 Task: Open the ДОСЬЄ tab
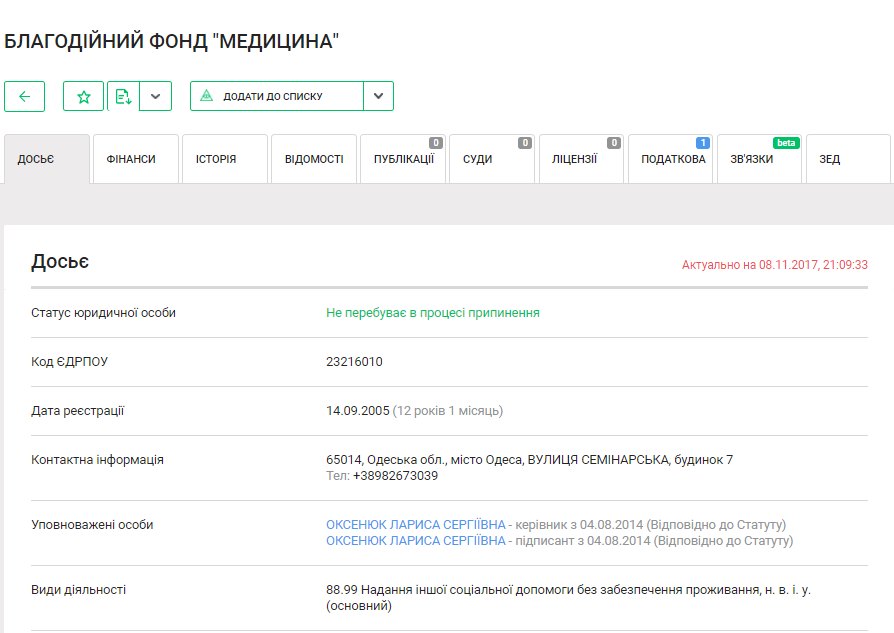pyautogui.click(x=47, y=159)
